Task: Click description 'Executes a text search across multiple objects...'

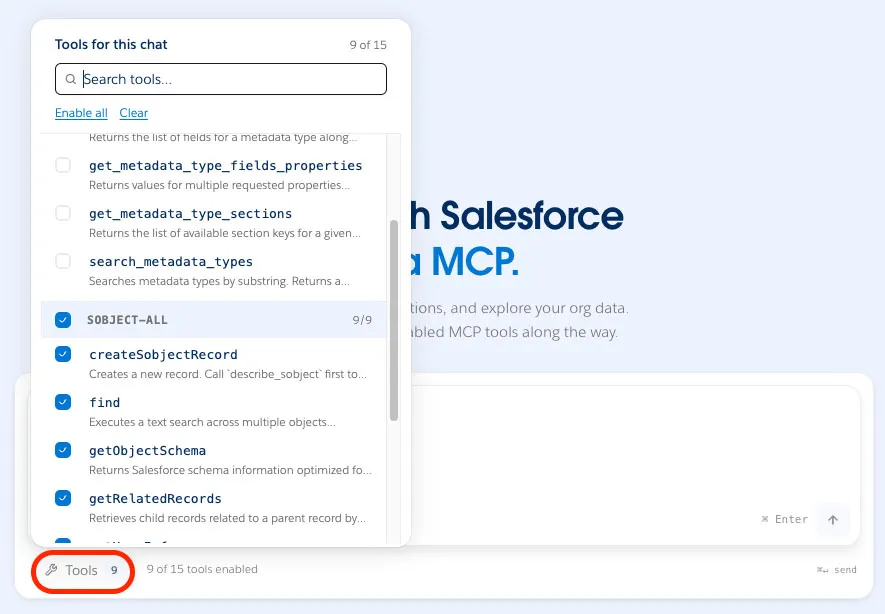Action: click(212, 422)
